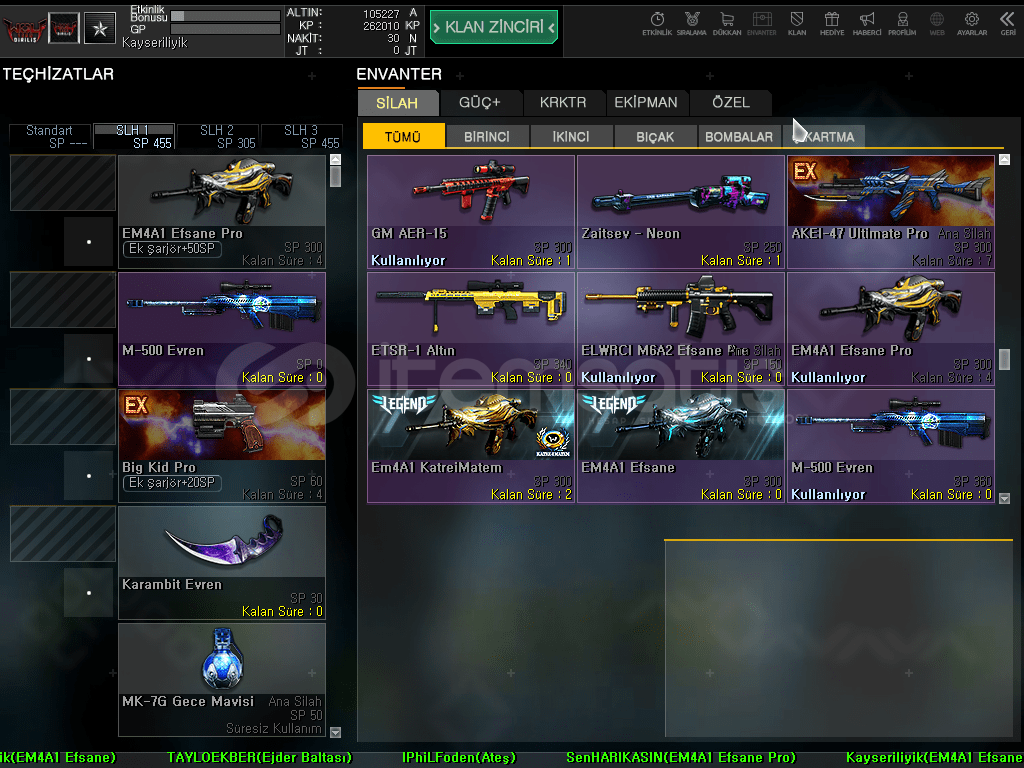Screen dimensions: 1024x768
Task: Open the Hediye gift box icon
Action: pos(831,22)
